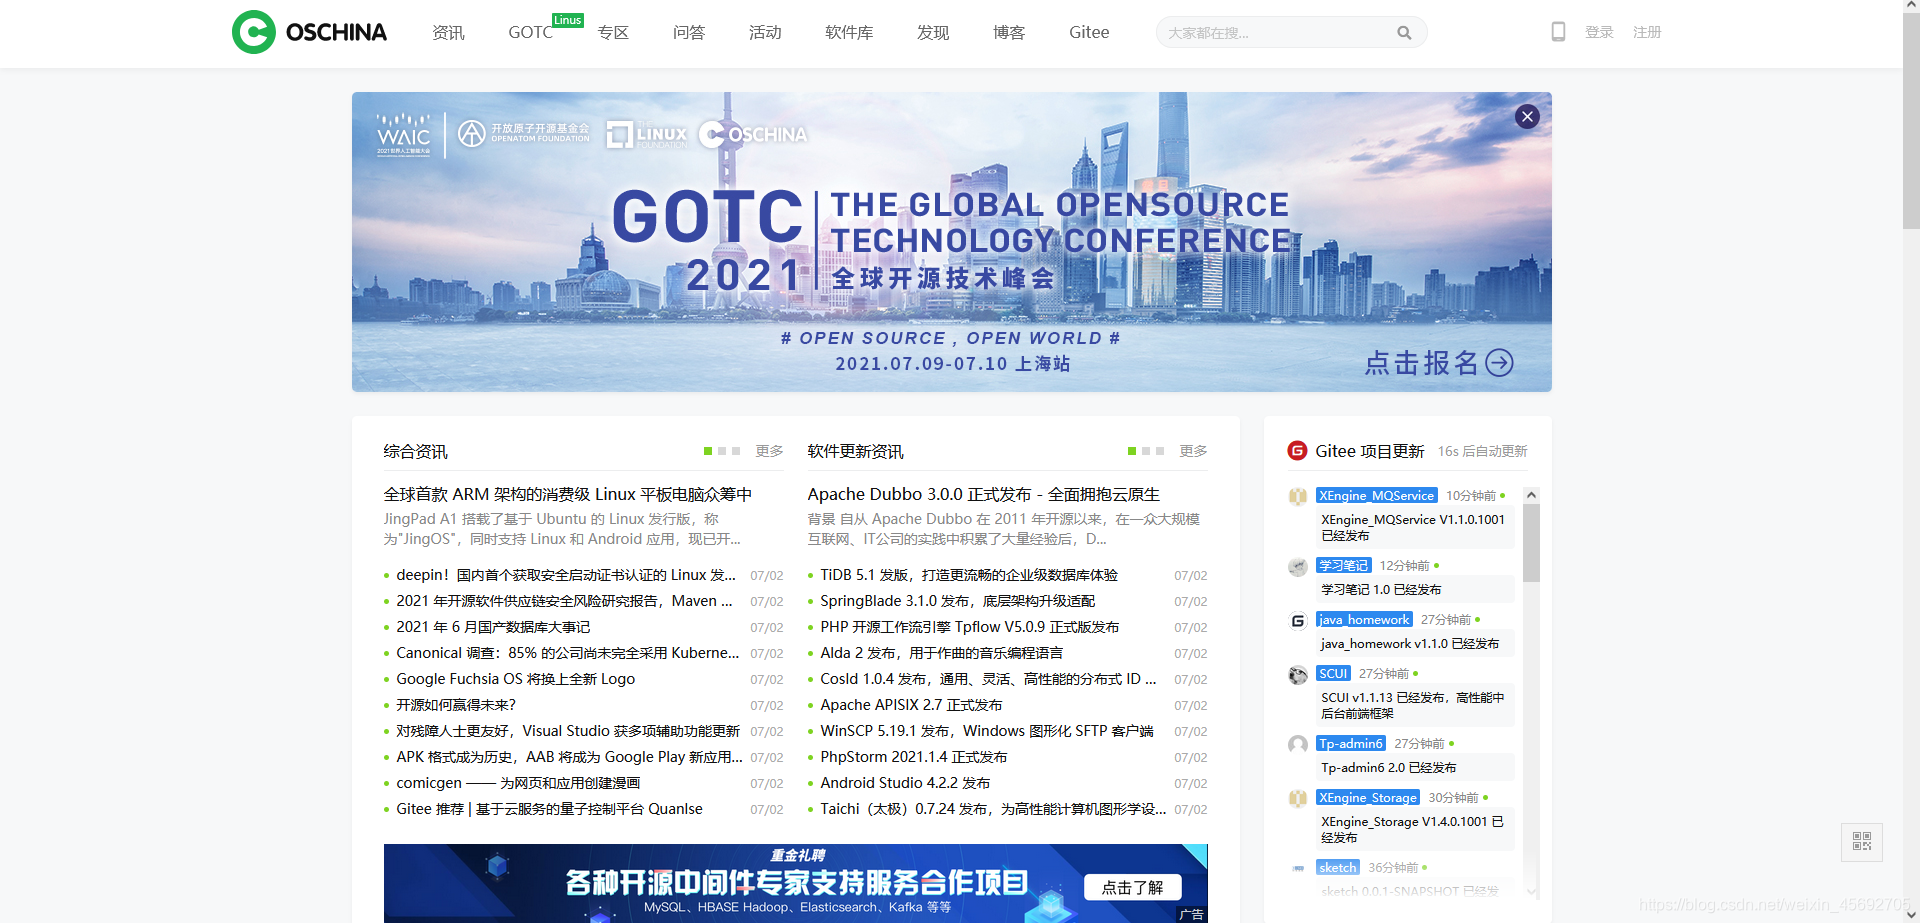Viewport: 1920px width, 923px height.
Task: Open article 2021 年 6 月国产数据库大事记
Action: (x=493, y=627)
